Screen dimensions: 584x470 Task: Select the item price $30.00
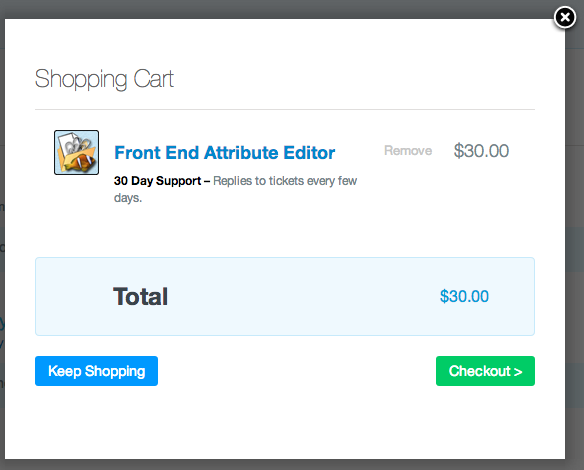481,151
